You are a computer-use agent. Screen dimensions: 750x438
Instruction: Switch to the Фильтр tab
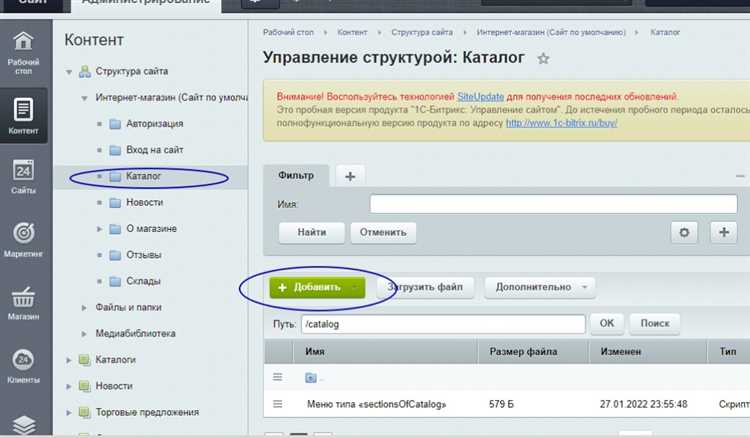pos(296,175)
